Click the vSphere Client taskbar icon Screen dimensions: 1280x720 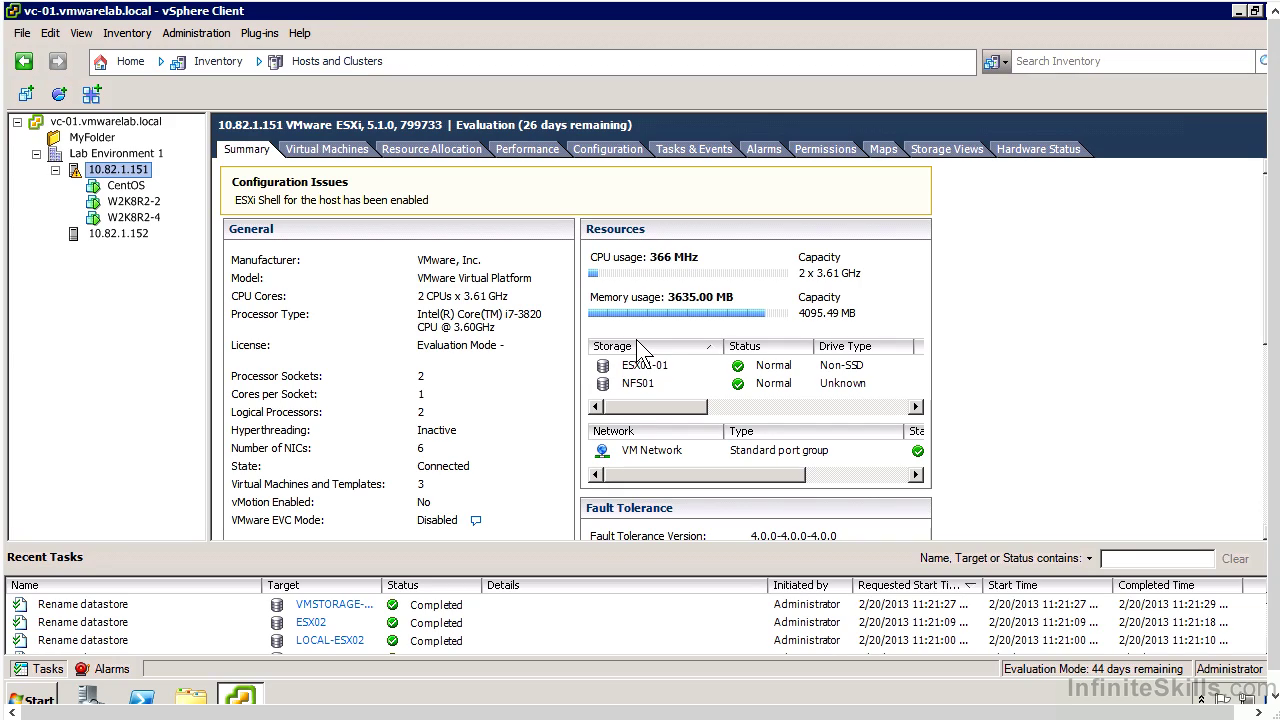[240, 698]
